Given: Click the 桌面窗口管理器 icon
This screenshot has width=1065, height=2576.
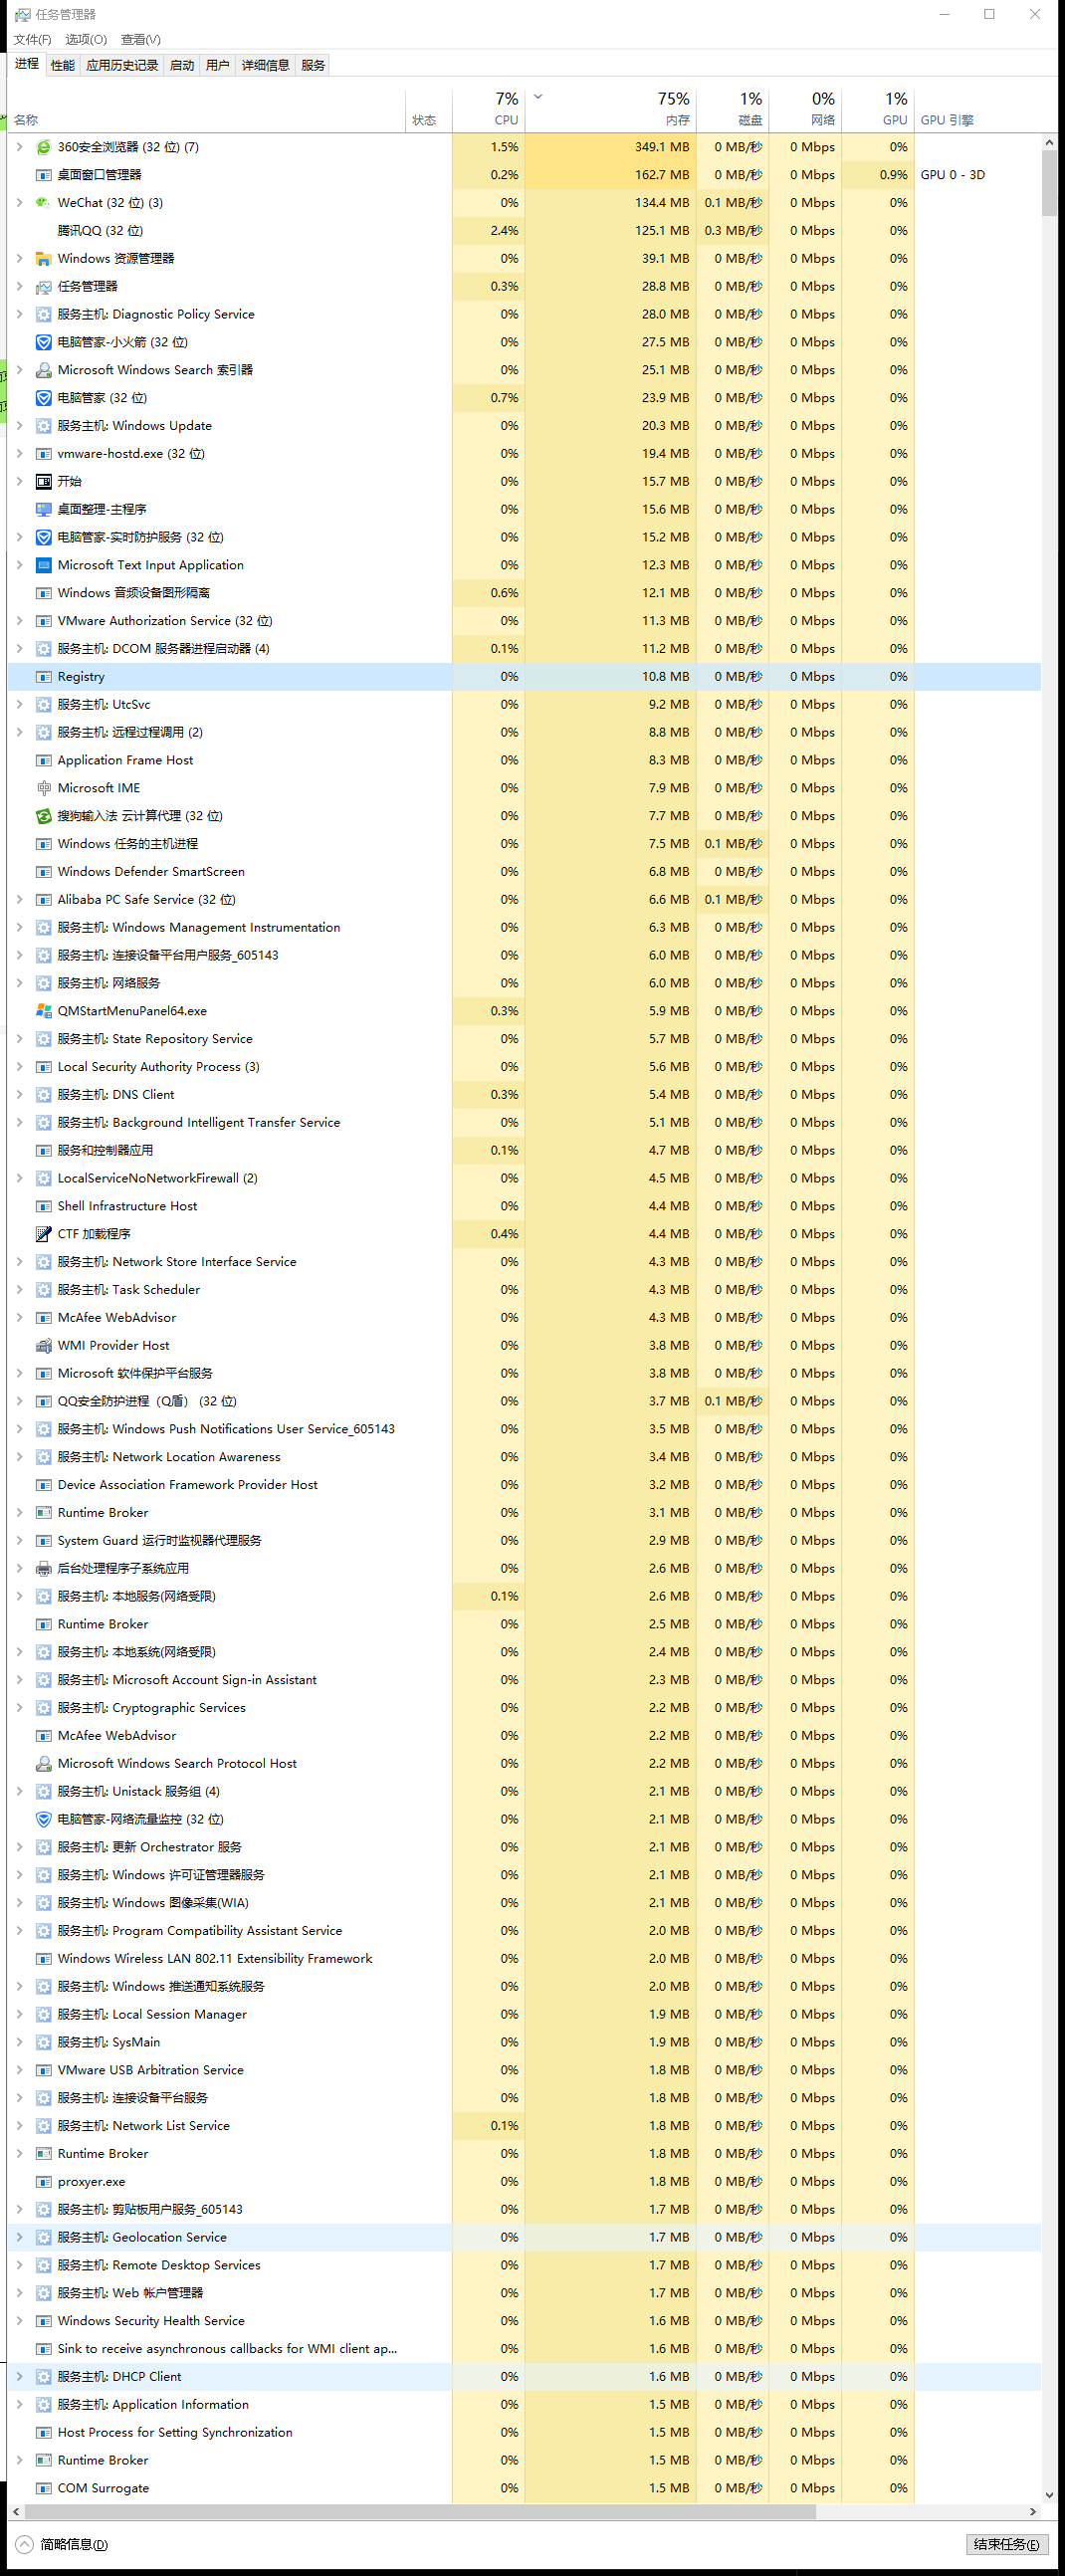Looking at the screenshot, I should (x=43, y=175).
